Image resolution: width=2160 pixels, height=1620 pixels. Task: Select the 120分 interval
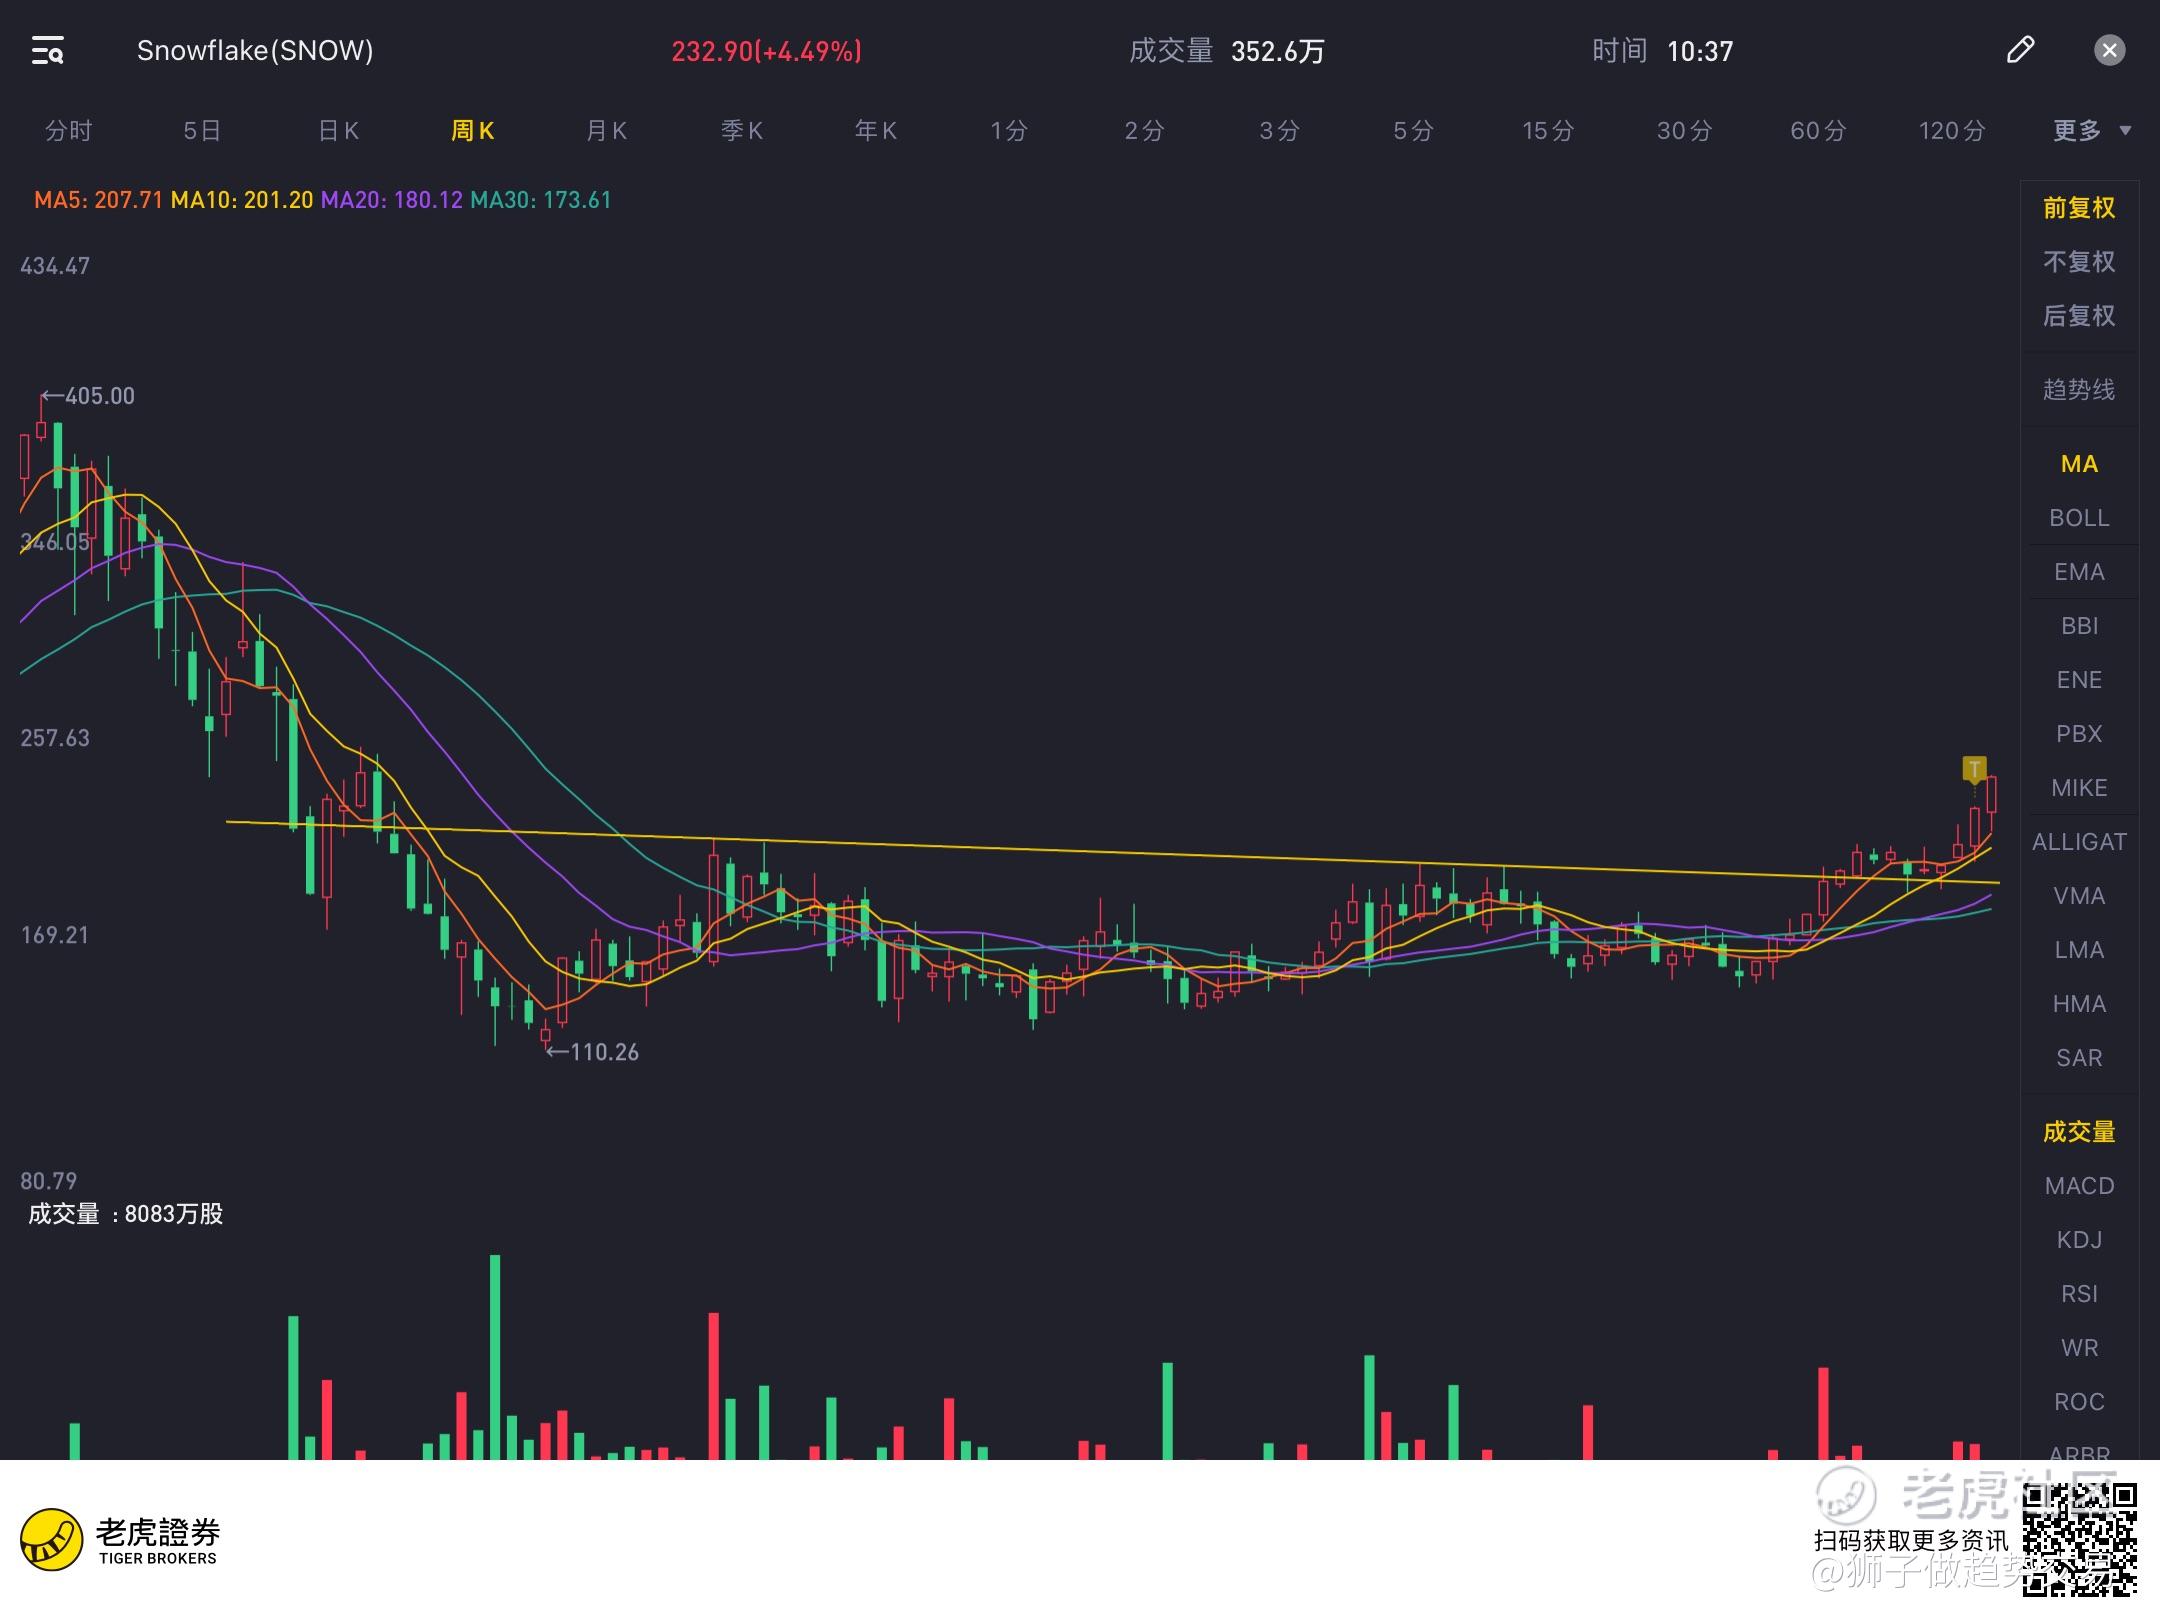click(1952, 131)
